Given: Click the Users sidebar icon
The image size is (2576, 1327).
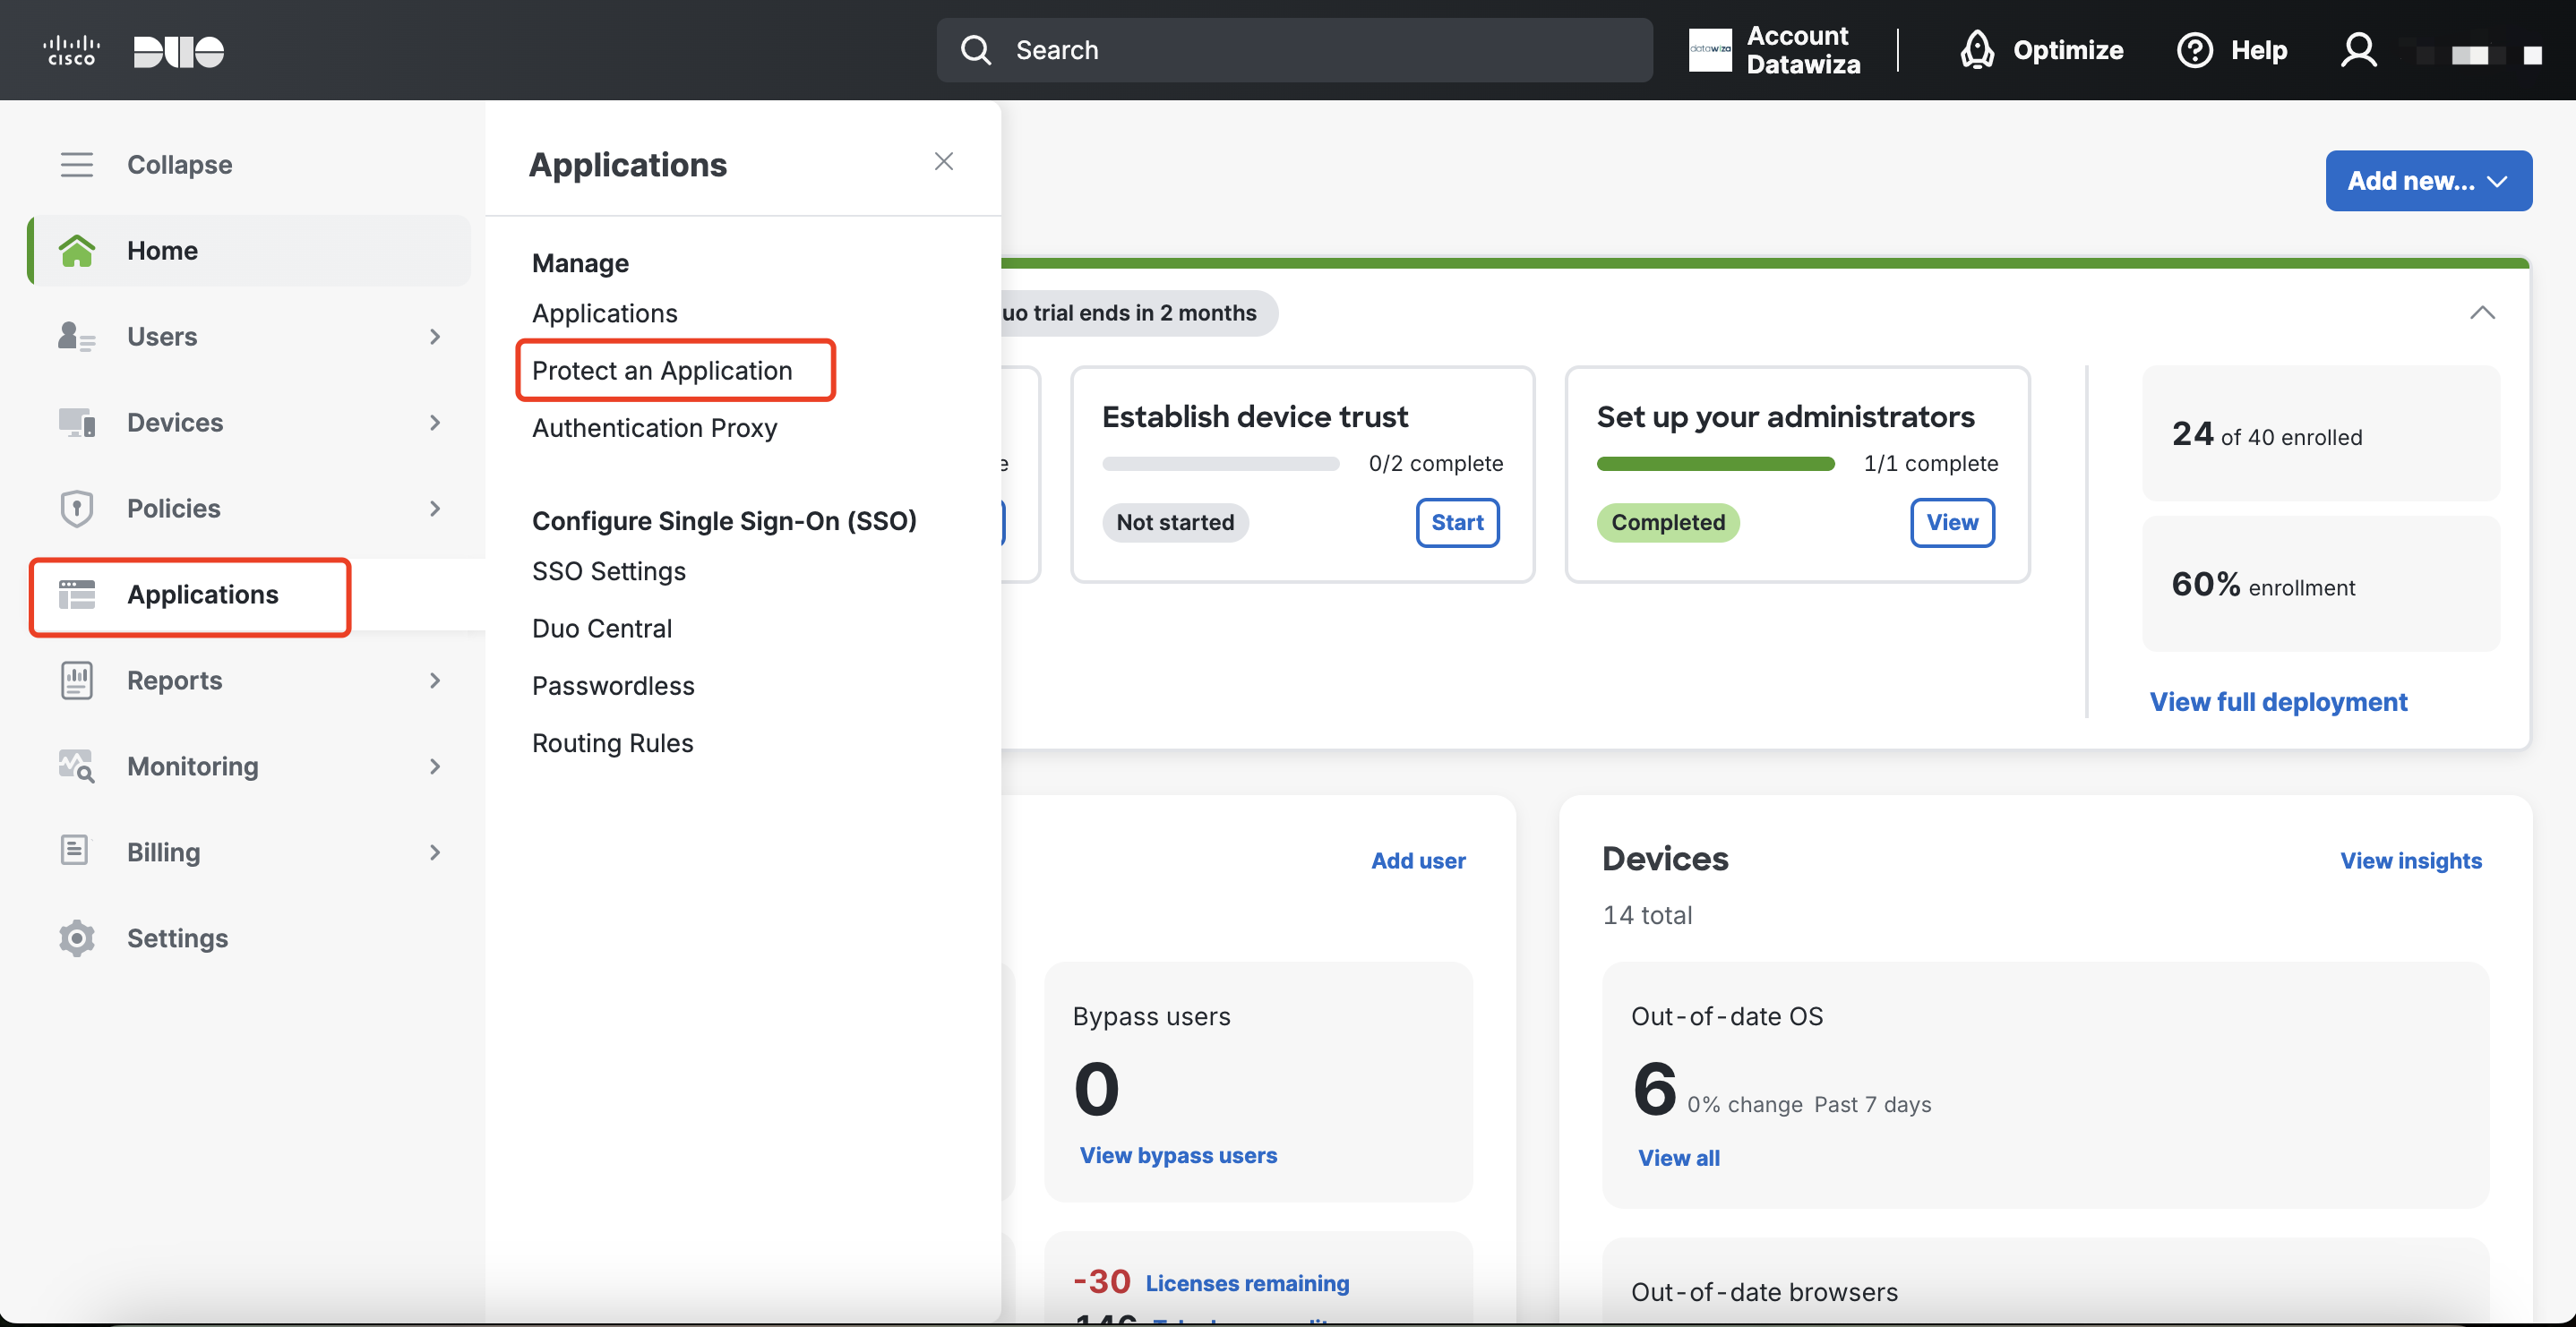Looking at the screenshot, I should (77, 336).
